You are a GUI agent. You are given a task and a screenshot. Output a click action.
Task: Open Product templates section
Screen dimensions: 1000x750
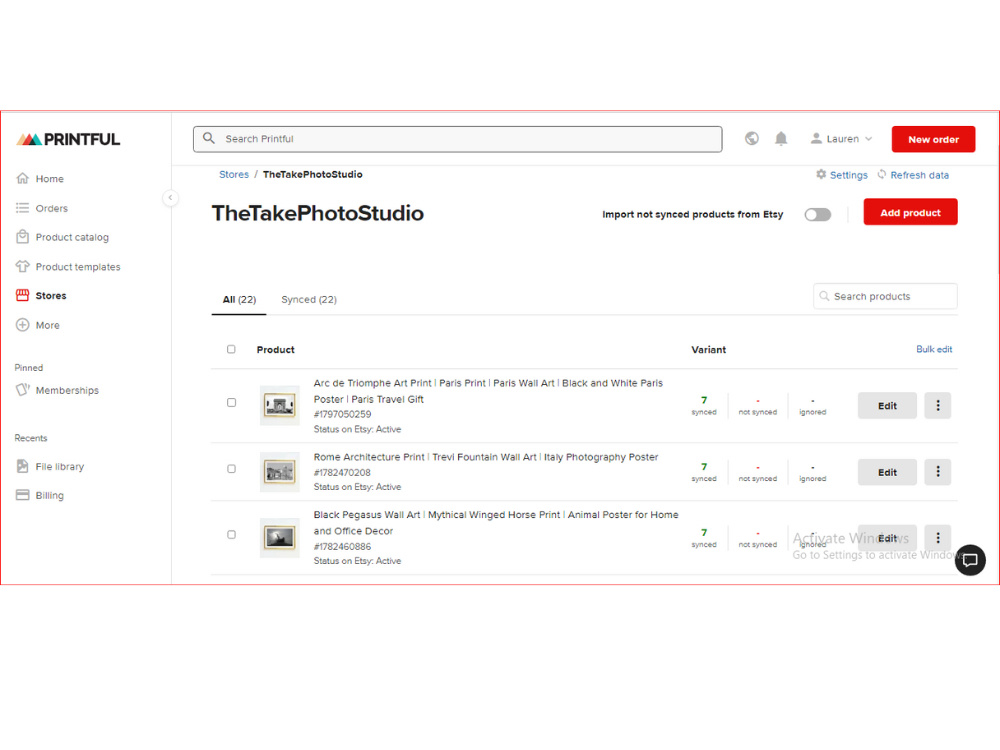(68, 267)
